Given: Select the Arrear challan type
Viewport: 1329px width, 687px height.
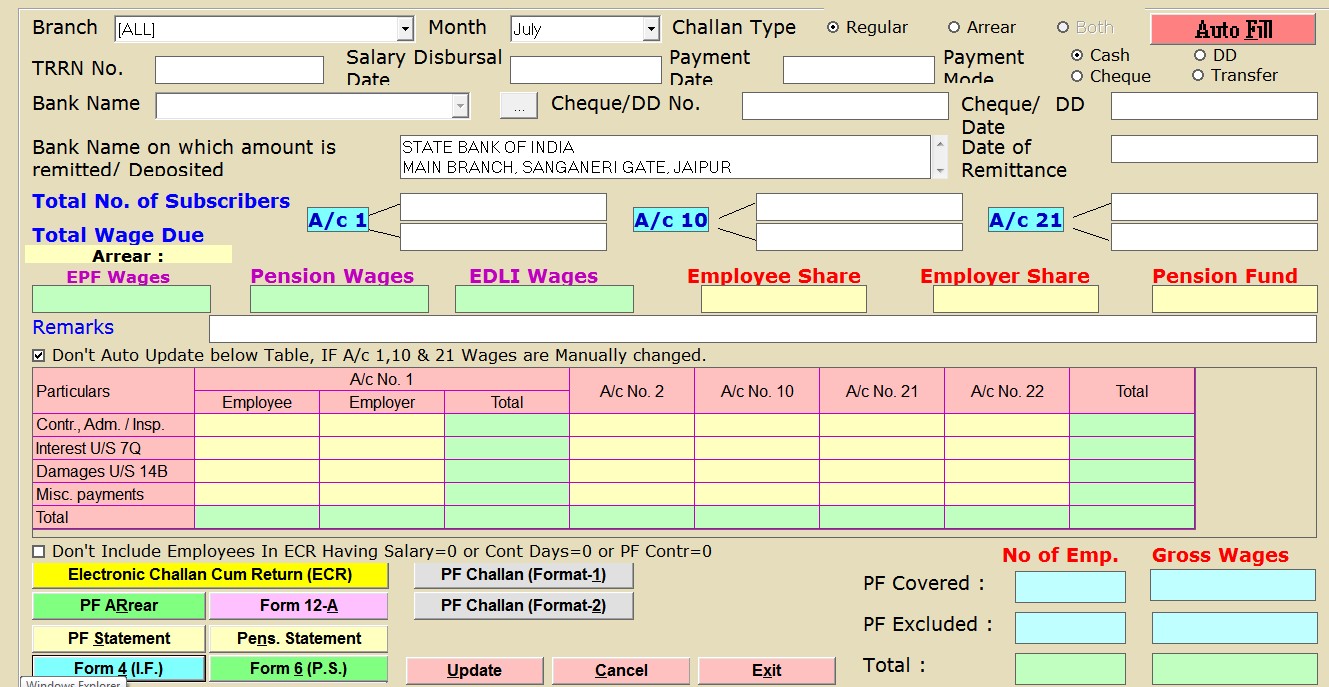Looking at the screenshot, I should pyautogui.click(x=954, y=28).
